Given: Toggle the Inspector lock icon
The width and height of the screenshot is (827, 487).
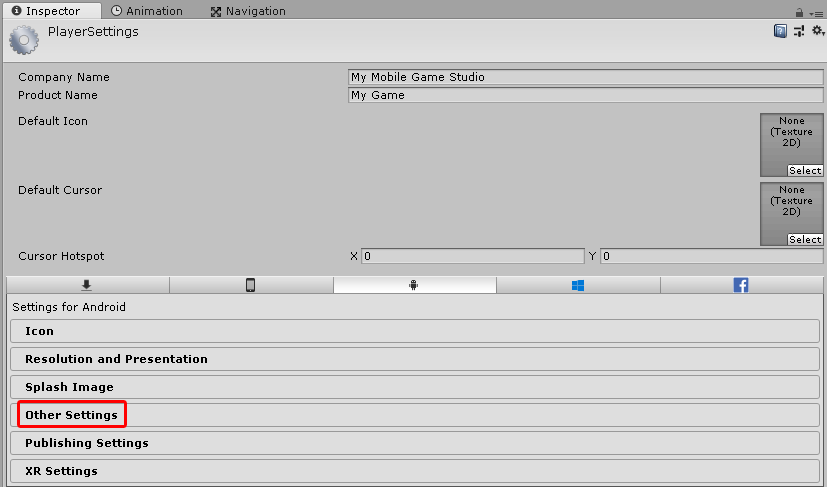Looking at the screenshot, I should [x=799, y=13].
